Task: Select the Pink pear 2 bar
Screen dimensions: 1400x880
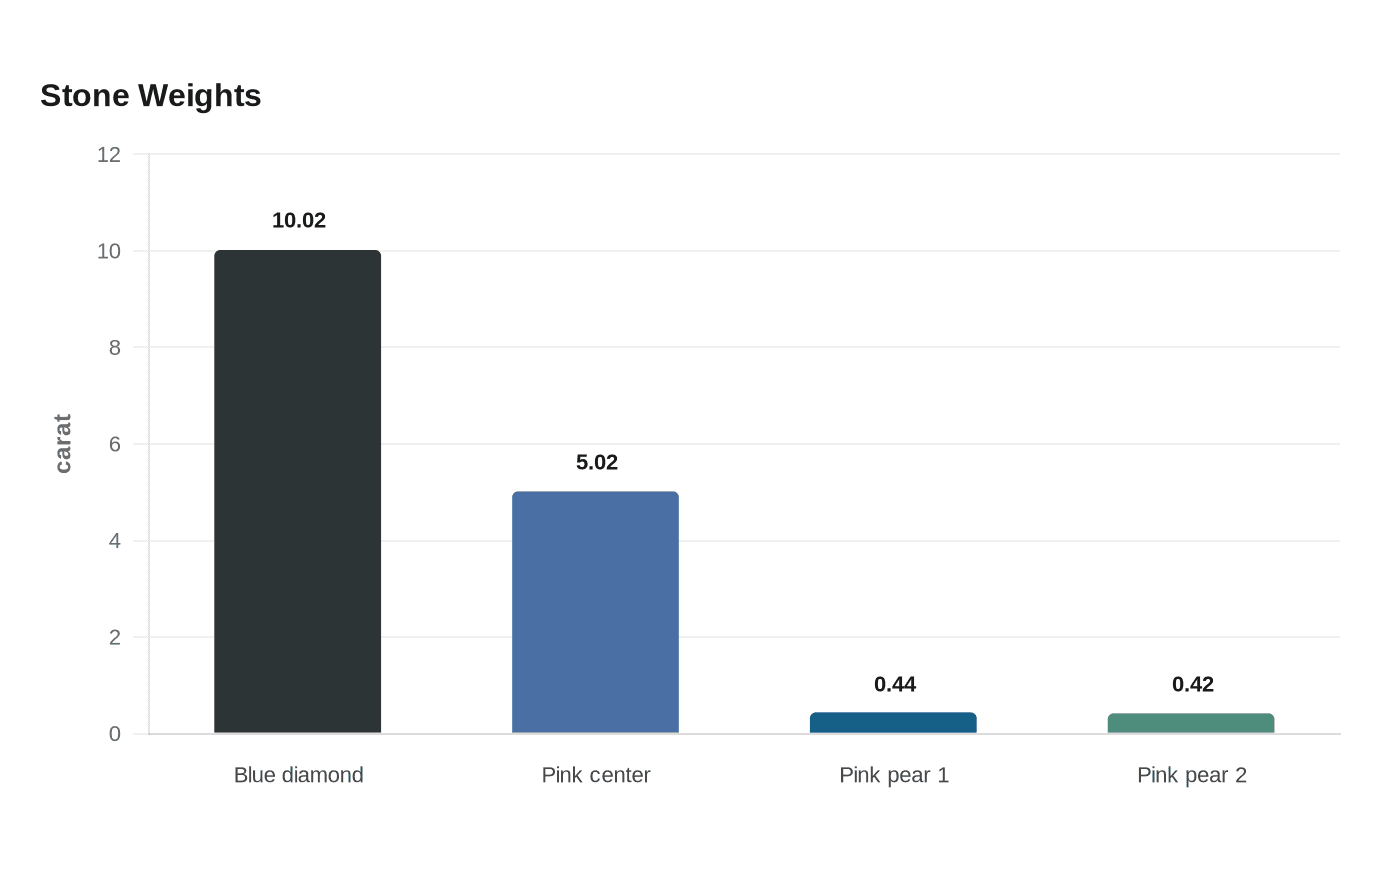Action: 1191,724
